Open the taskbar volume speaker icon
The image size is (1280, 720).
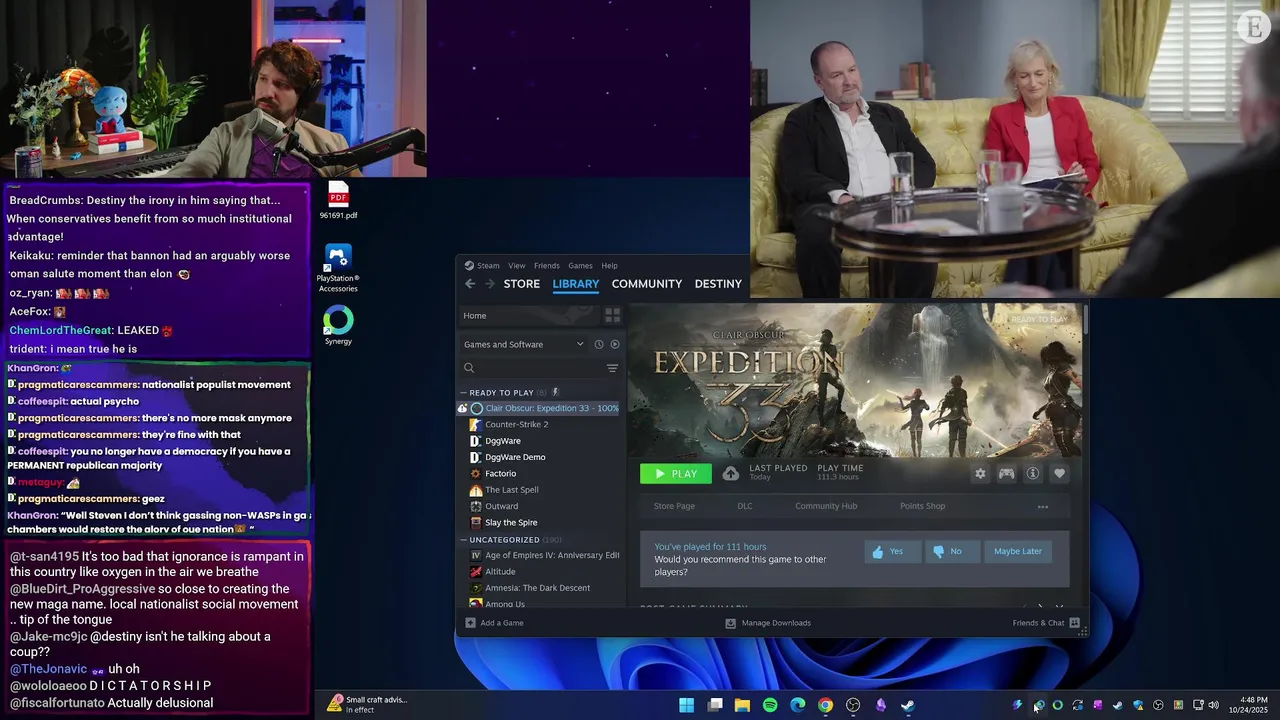pyautogui.click(x=1214, y=705)
